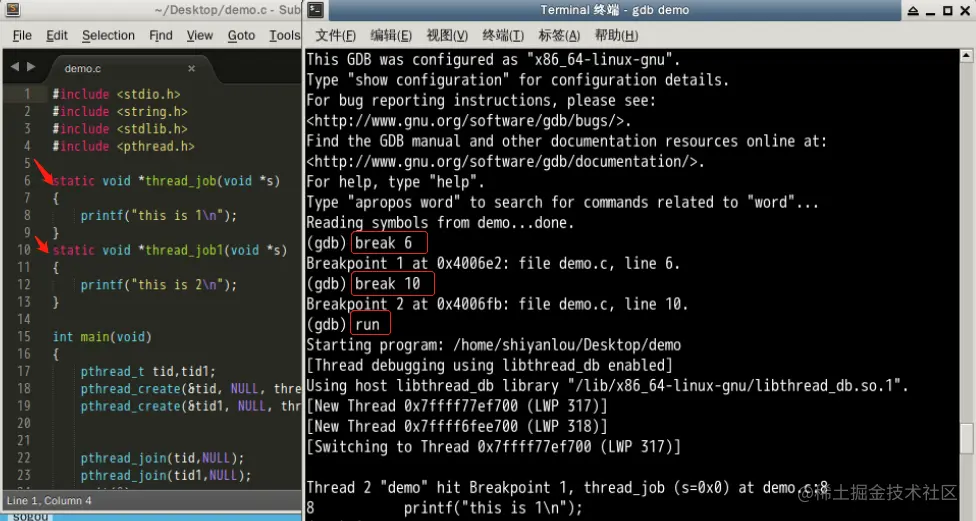Open the 文件(F) menu in Terminal

click(x=336, y=35)
